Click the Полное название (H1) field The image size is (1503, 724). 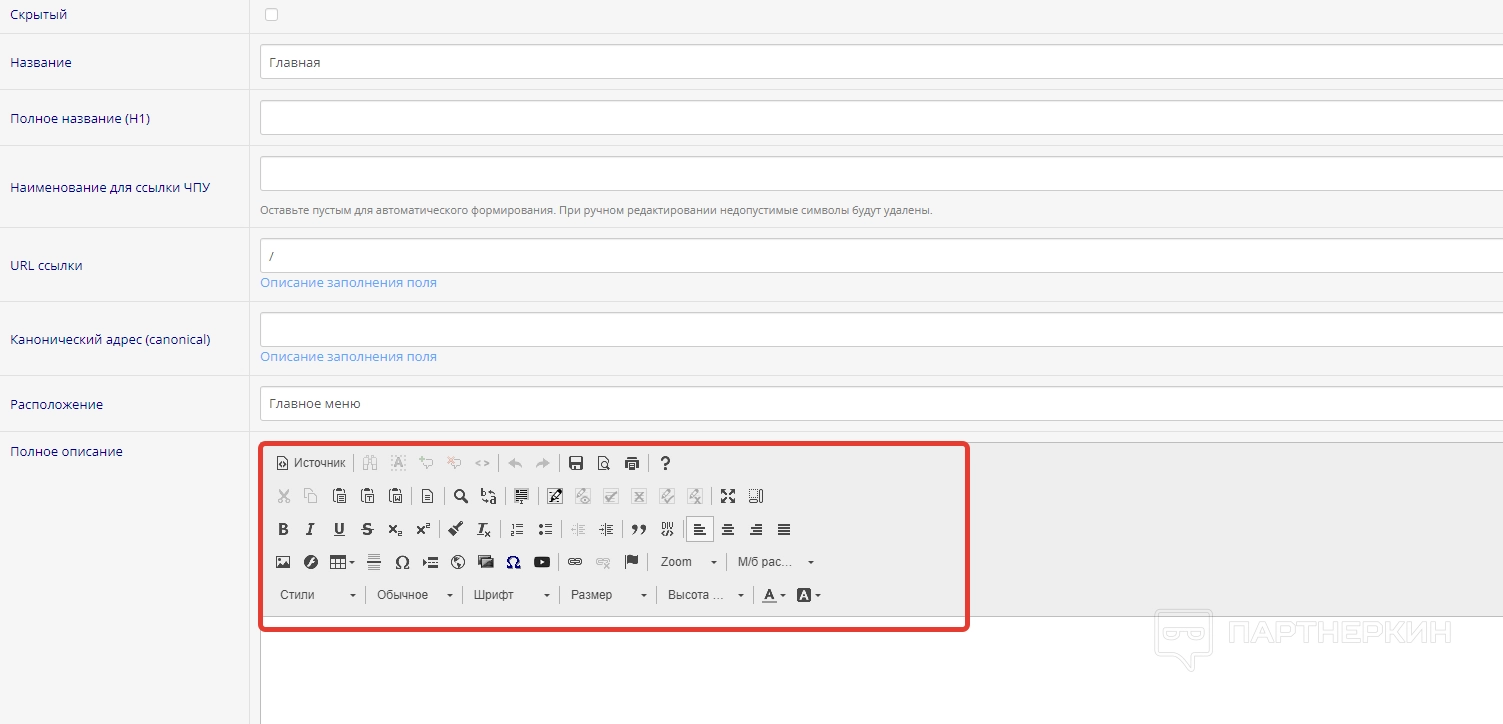click(x=880, y=118)
